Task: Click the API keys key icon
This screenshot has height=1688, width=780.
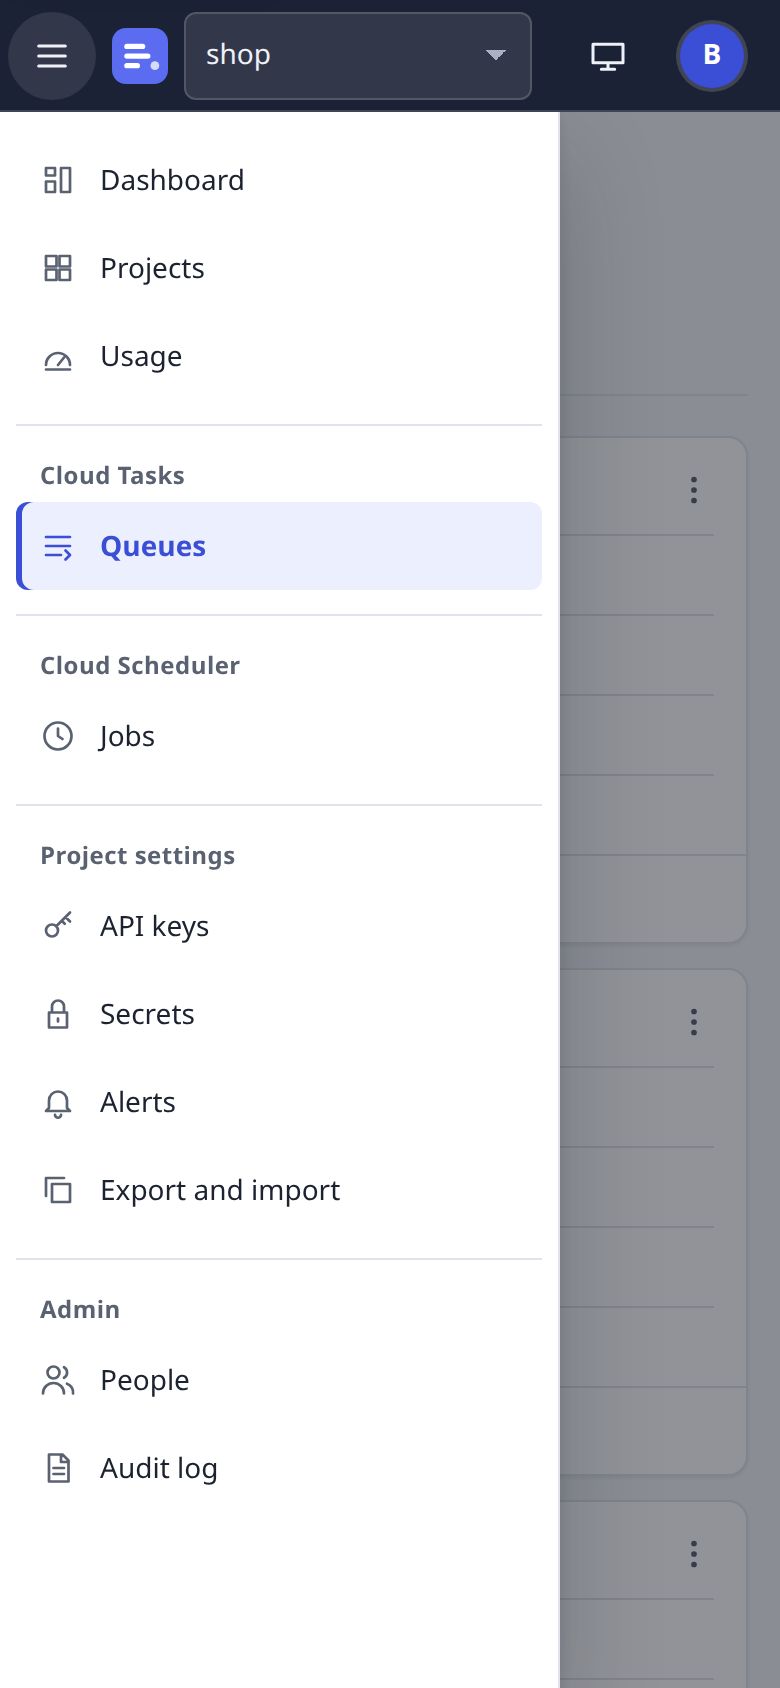Action: (x=58, y=926)
